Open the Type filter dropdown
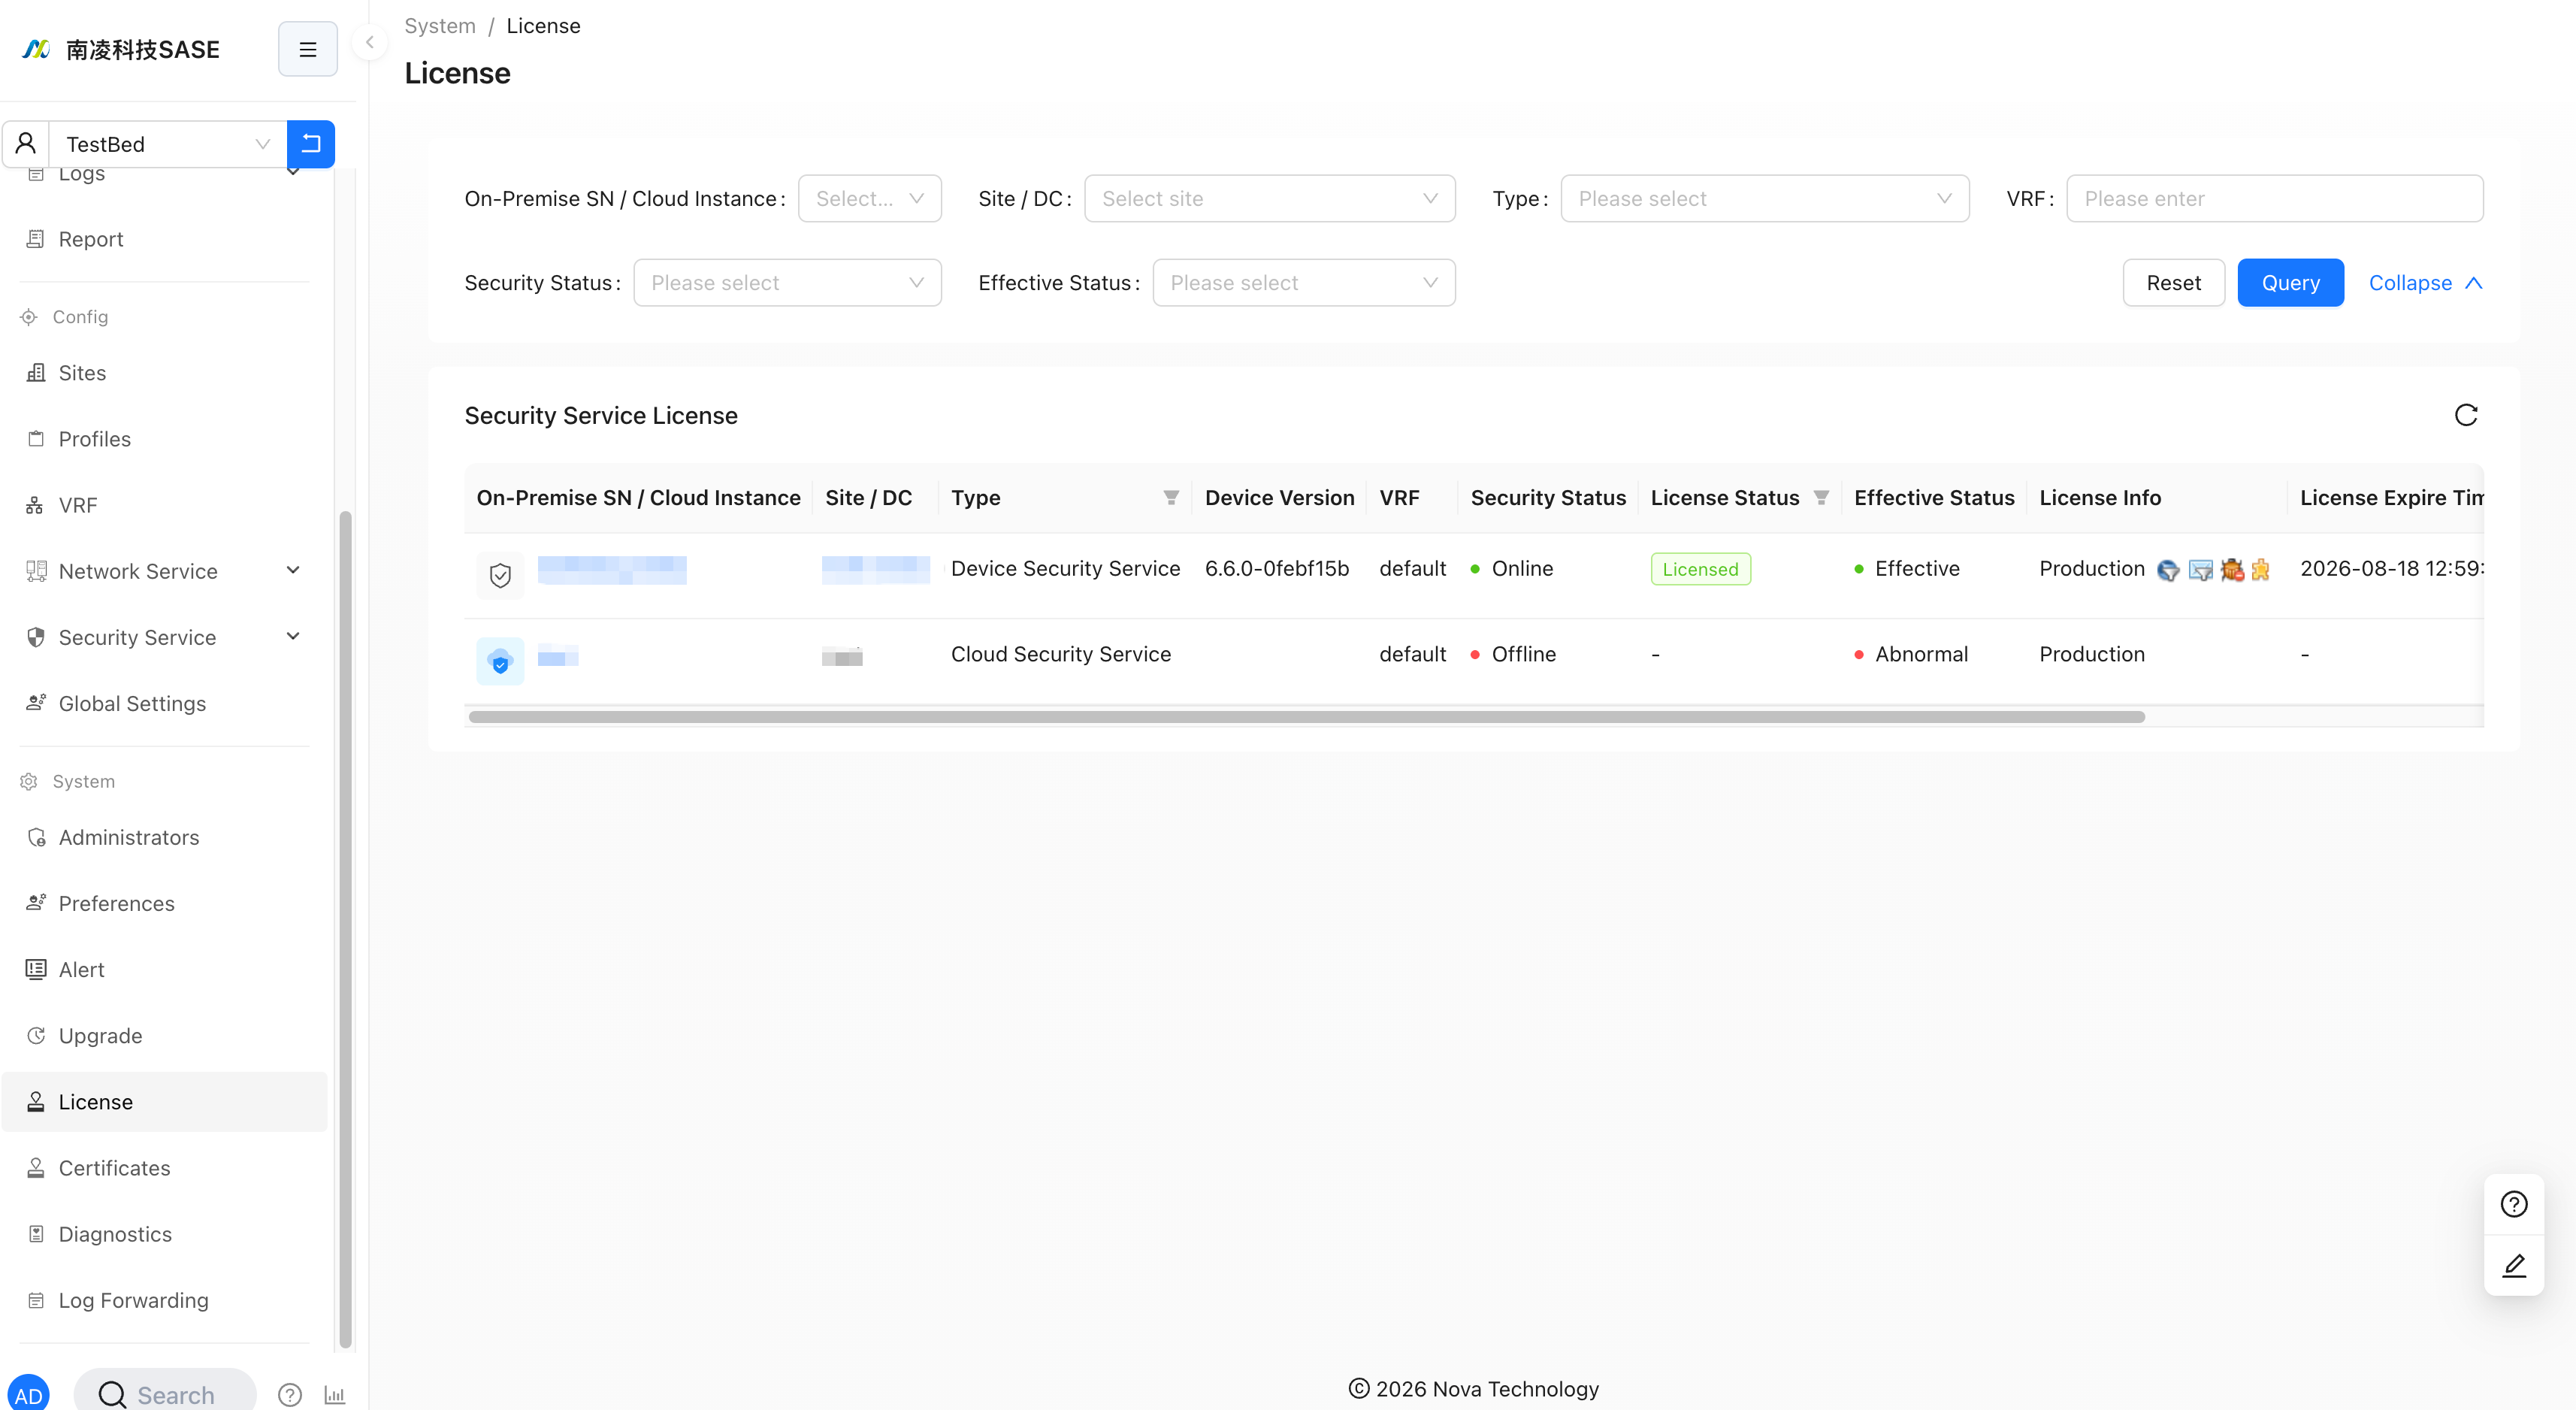Screen dimensions: 2576x1410 [x=1764, y=199]
